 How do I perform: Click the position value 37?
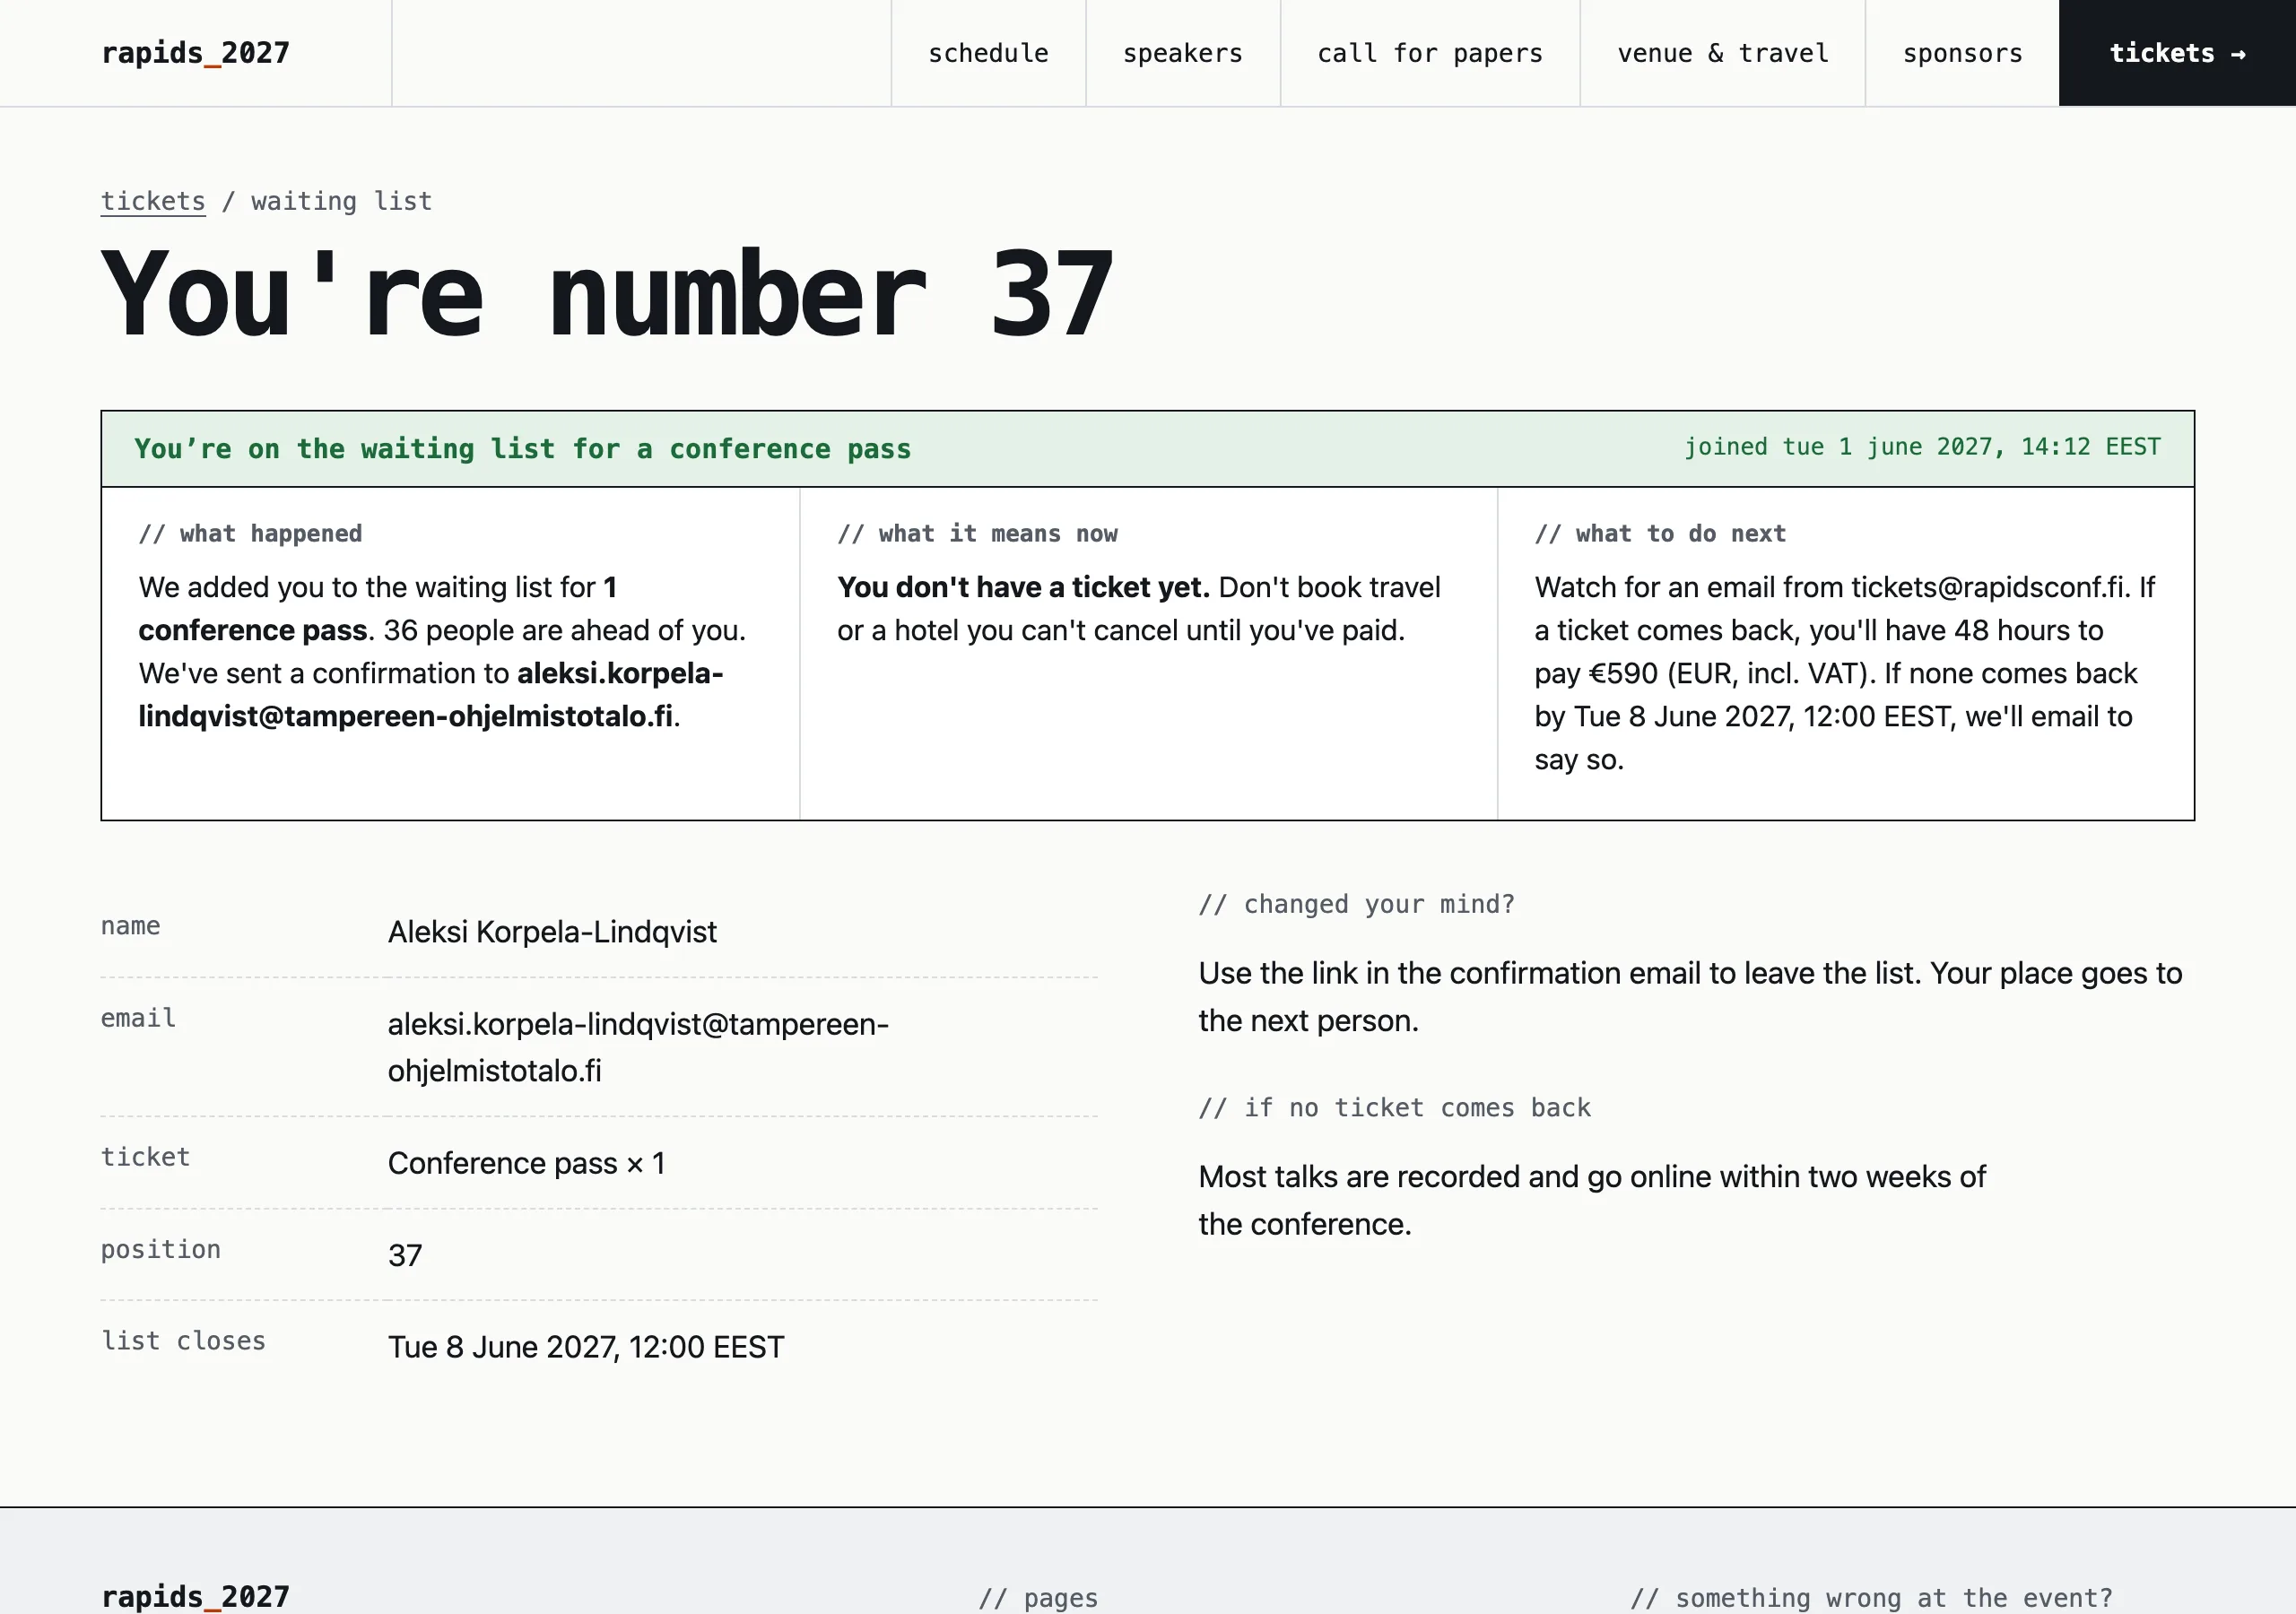[x=405, y=1255]
